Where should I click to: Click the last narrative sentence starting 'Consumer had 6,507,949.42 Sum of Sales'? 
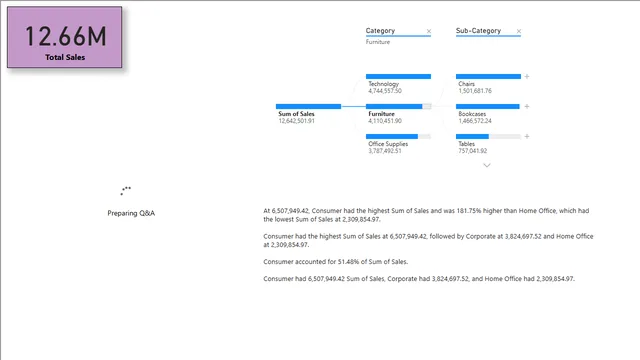point(419,279)
